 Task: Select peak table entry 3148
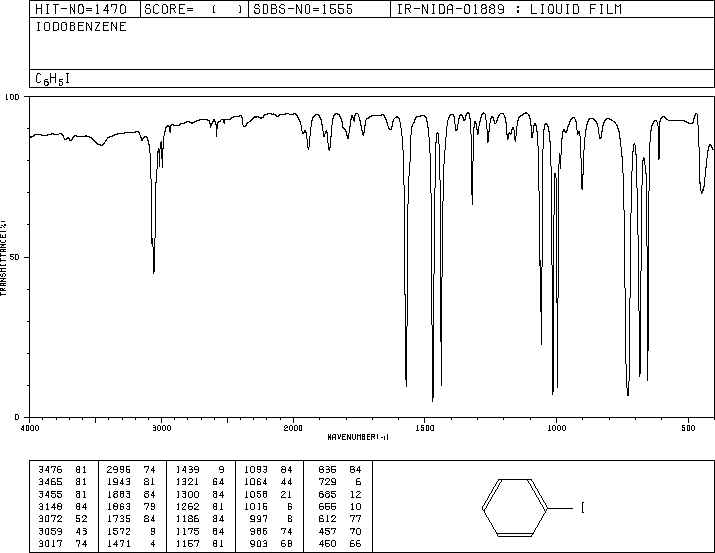point(50,506)
